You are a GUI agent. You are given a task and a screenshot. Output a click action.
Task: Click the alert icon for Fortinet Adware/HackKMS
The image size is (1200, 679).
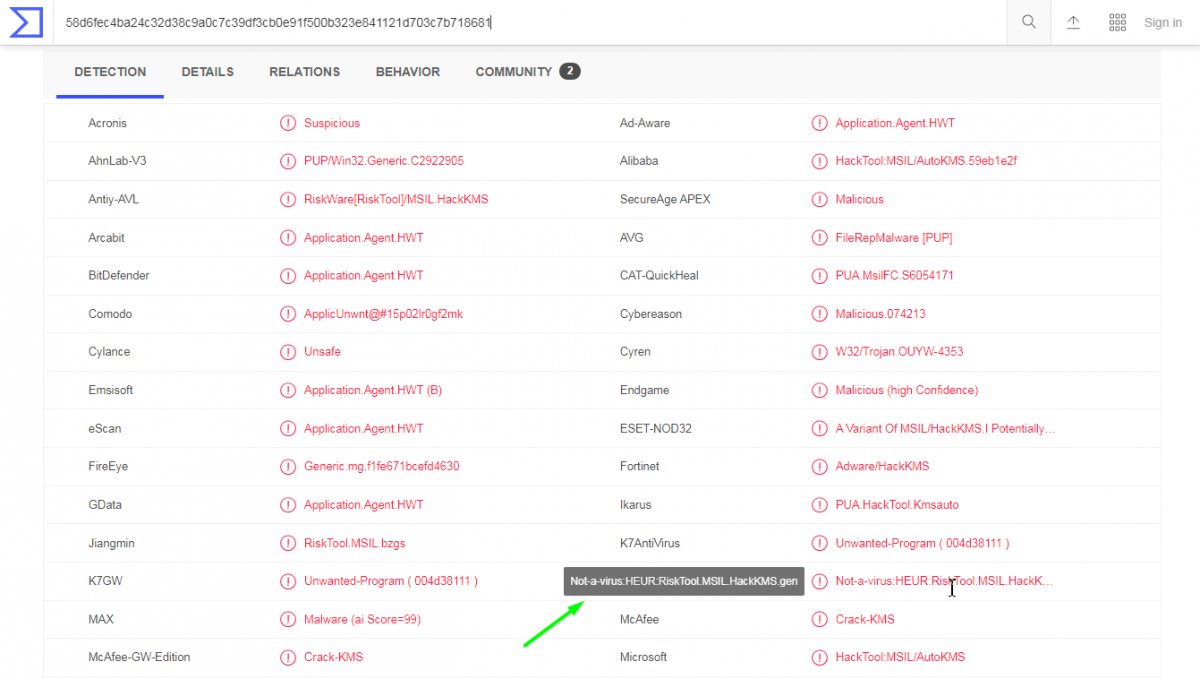[x=820, y=466]
